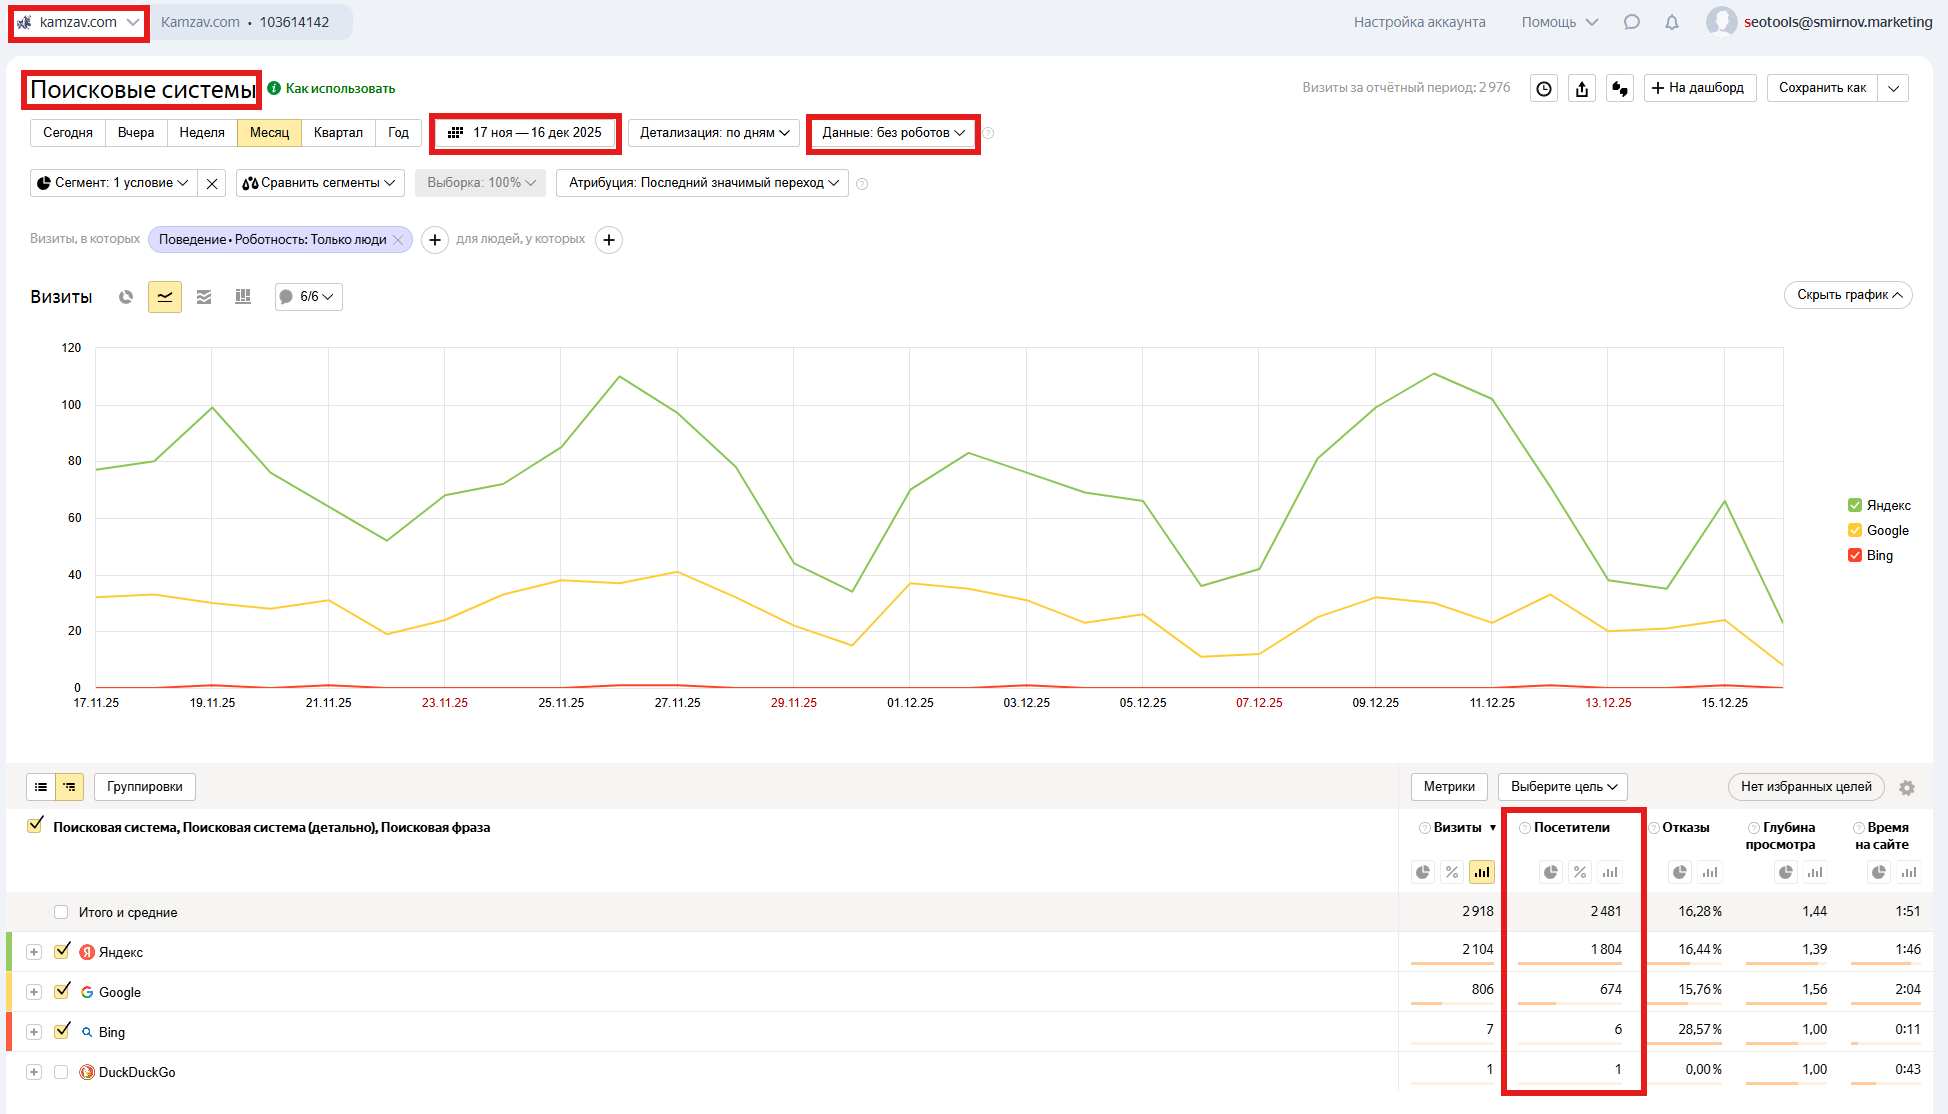Click the export report icon
The image size is (1948, 1114).
click(1582, 88)
